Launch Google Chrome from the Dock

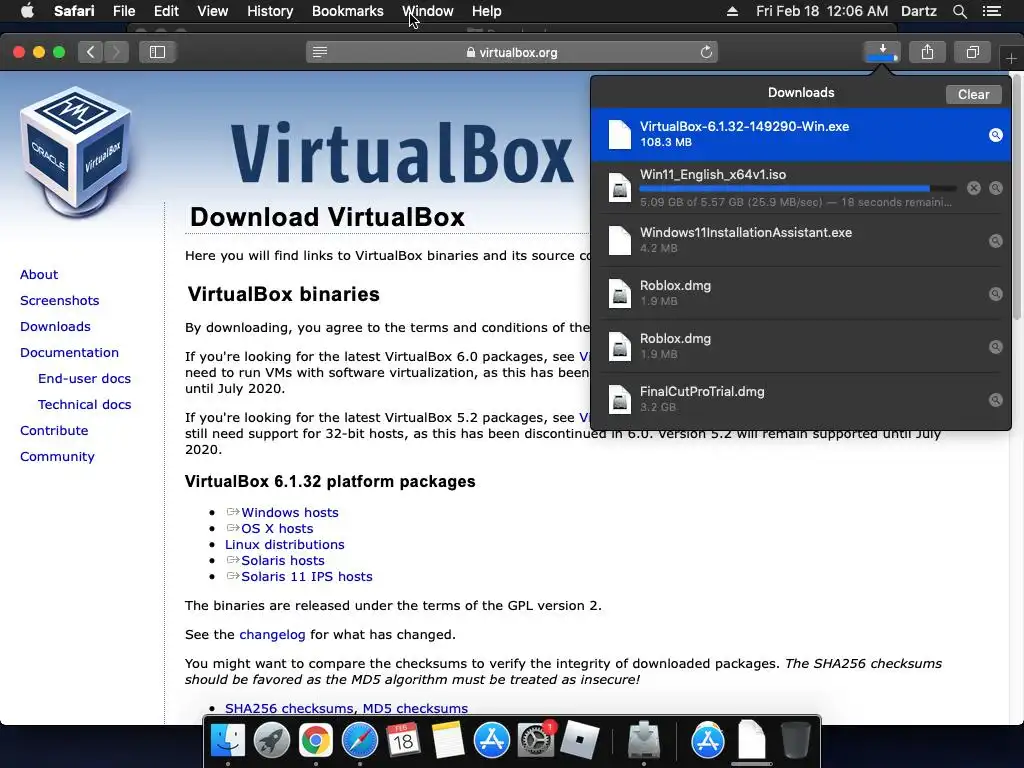pos(315,741)
